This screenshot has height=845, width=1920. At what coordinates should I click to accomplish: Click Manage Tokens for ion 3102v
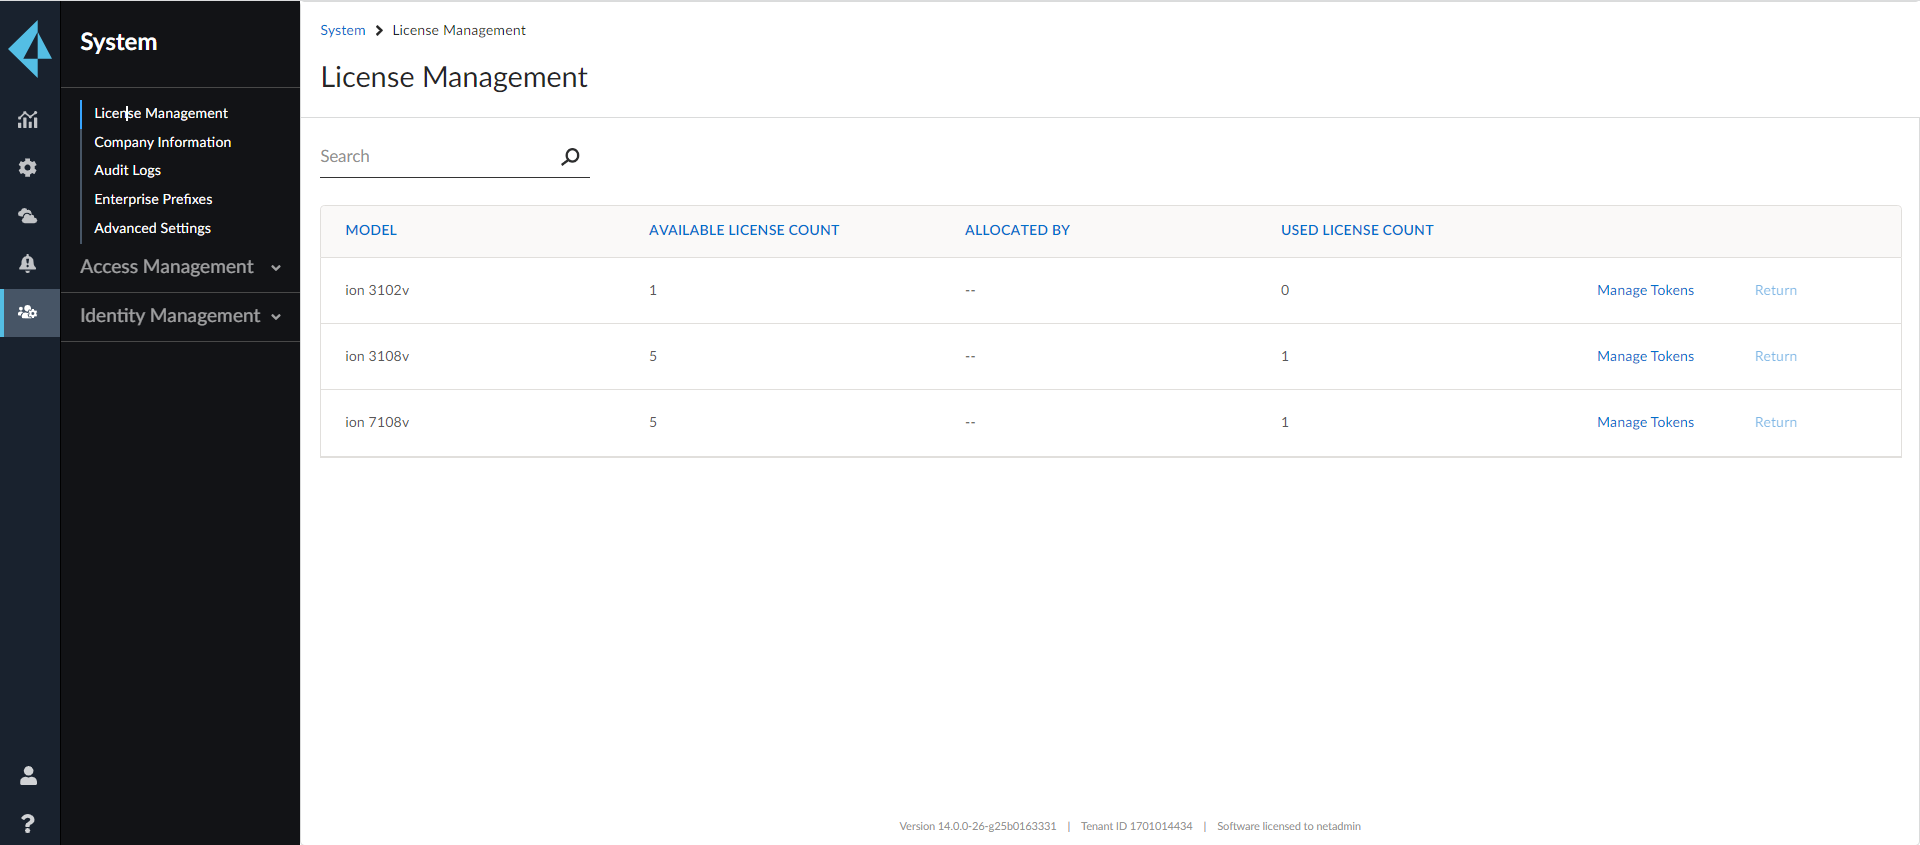click(x=1645, y=290)
